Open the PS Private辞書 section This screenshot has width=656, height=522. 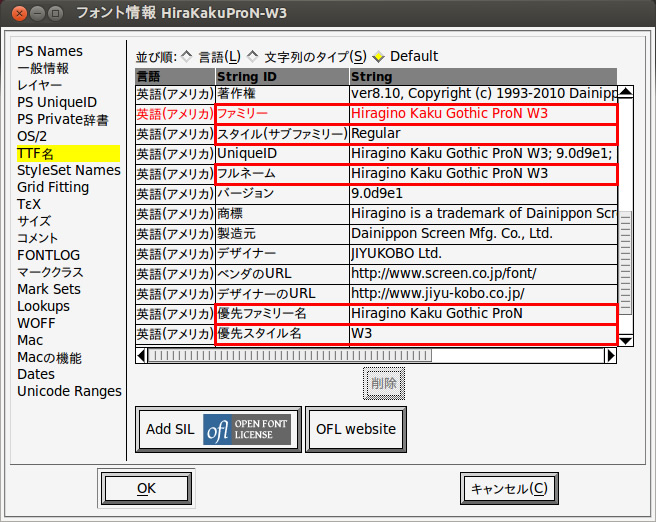63,119
